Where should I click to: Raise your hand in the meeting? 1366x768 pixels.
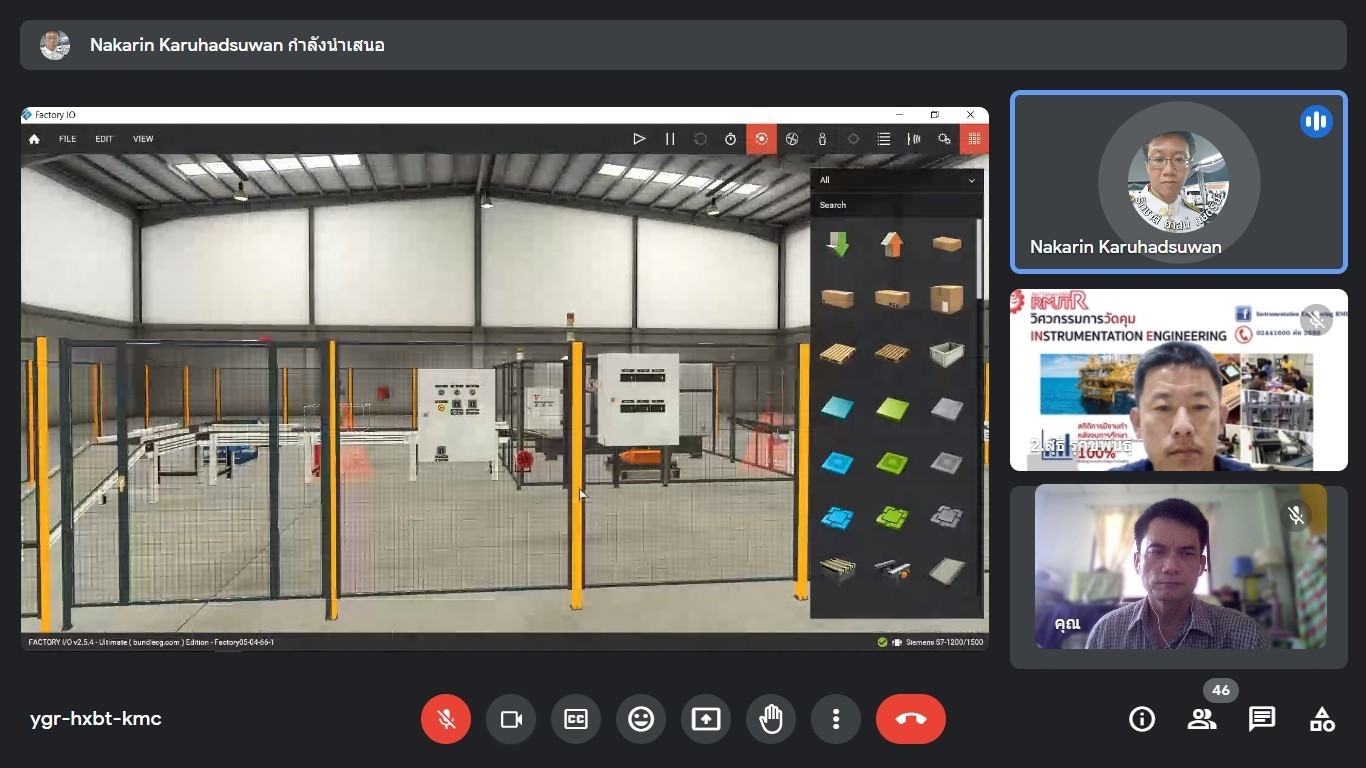click(771, 719)
